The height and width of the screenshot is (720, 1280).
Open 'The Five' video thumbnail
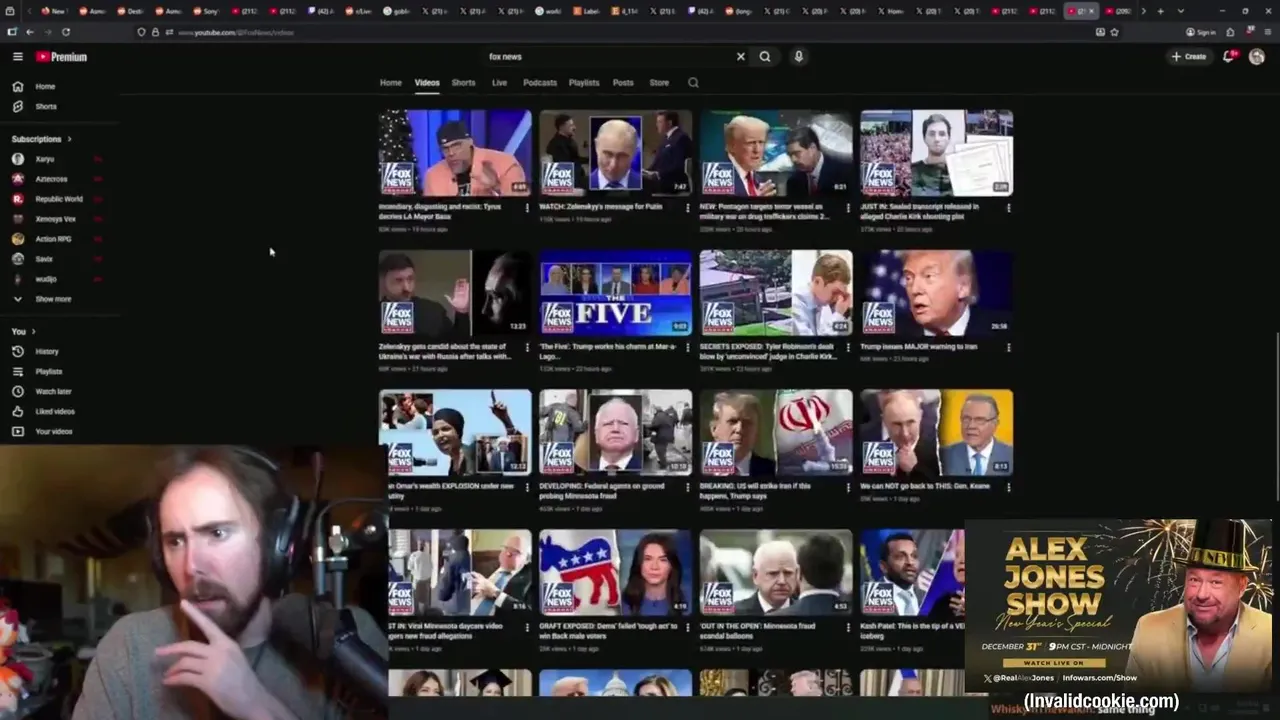615,292
